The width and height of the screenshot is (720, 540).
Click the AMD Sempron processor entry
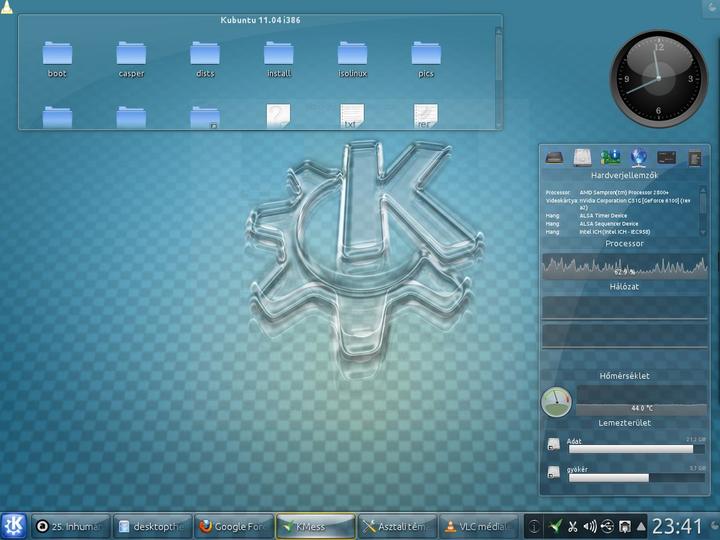tap(624, 193)
